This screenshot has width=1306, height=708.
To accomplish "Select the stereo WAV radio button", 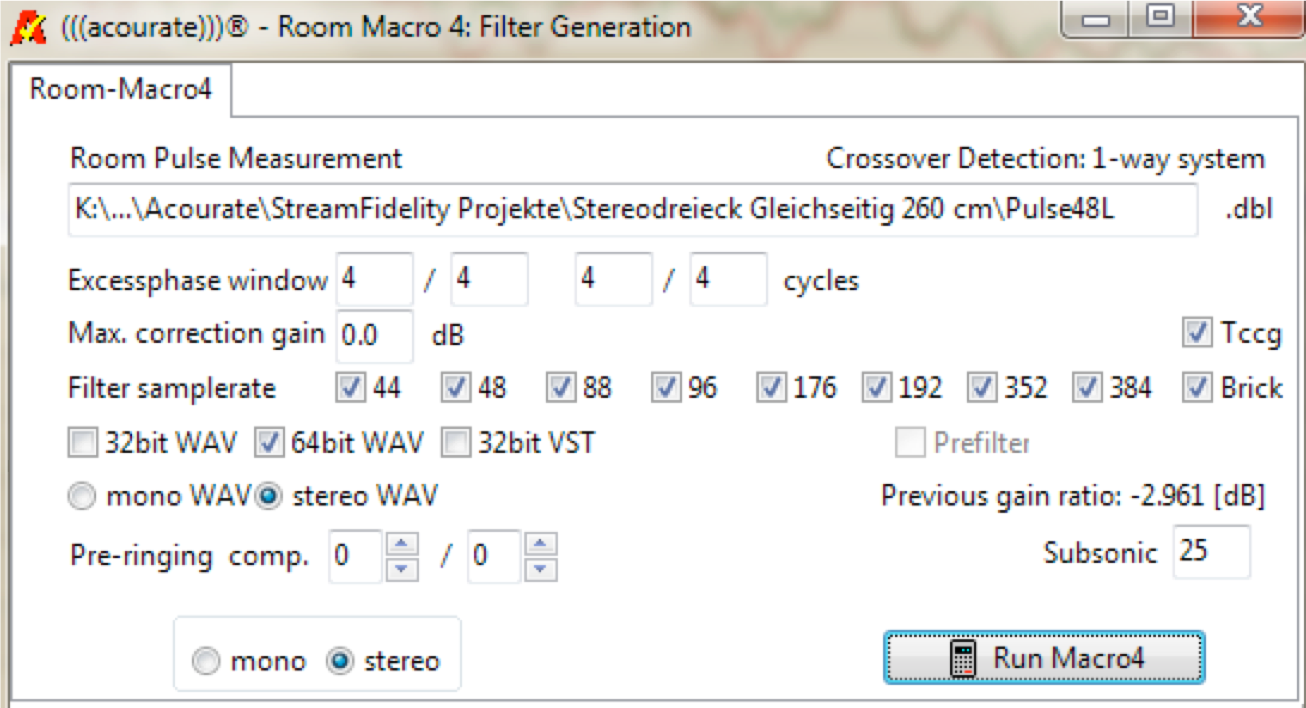I will pos(268,496).
